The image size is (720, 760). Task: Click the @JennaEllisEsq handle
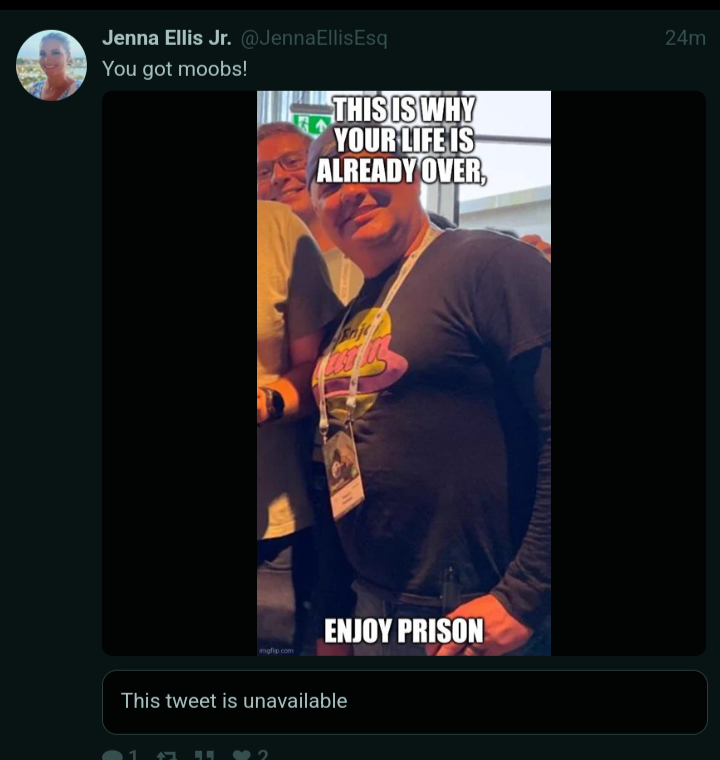(x=314, y=38)
